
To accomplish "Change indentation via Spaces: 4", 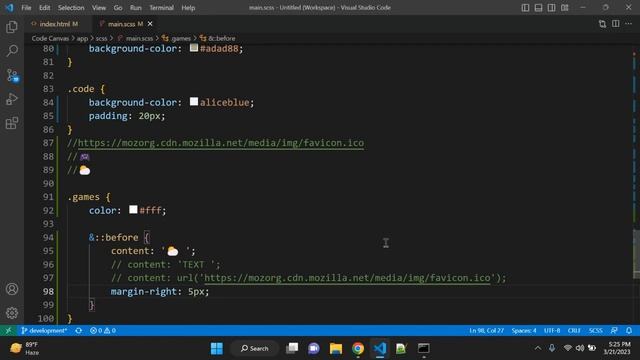I will (524, 330).
